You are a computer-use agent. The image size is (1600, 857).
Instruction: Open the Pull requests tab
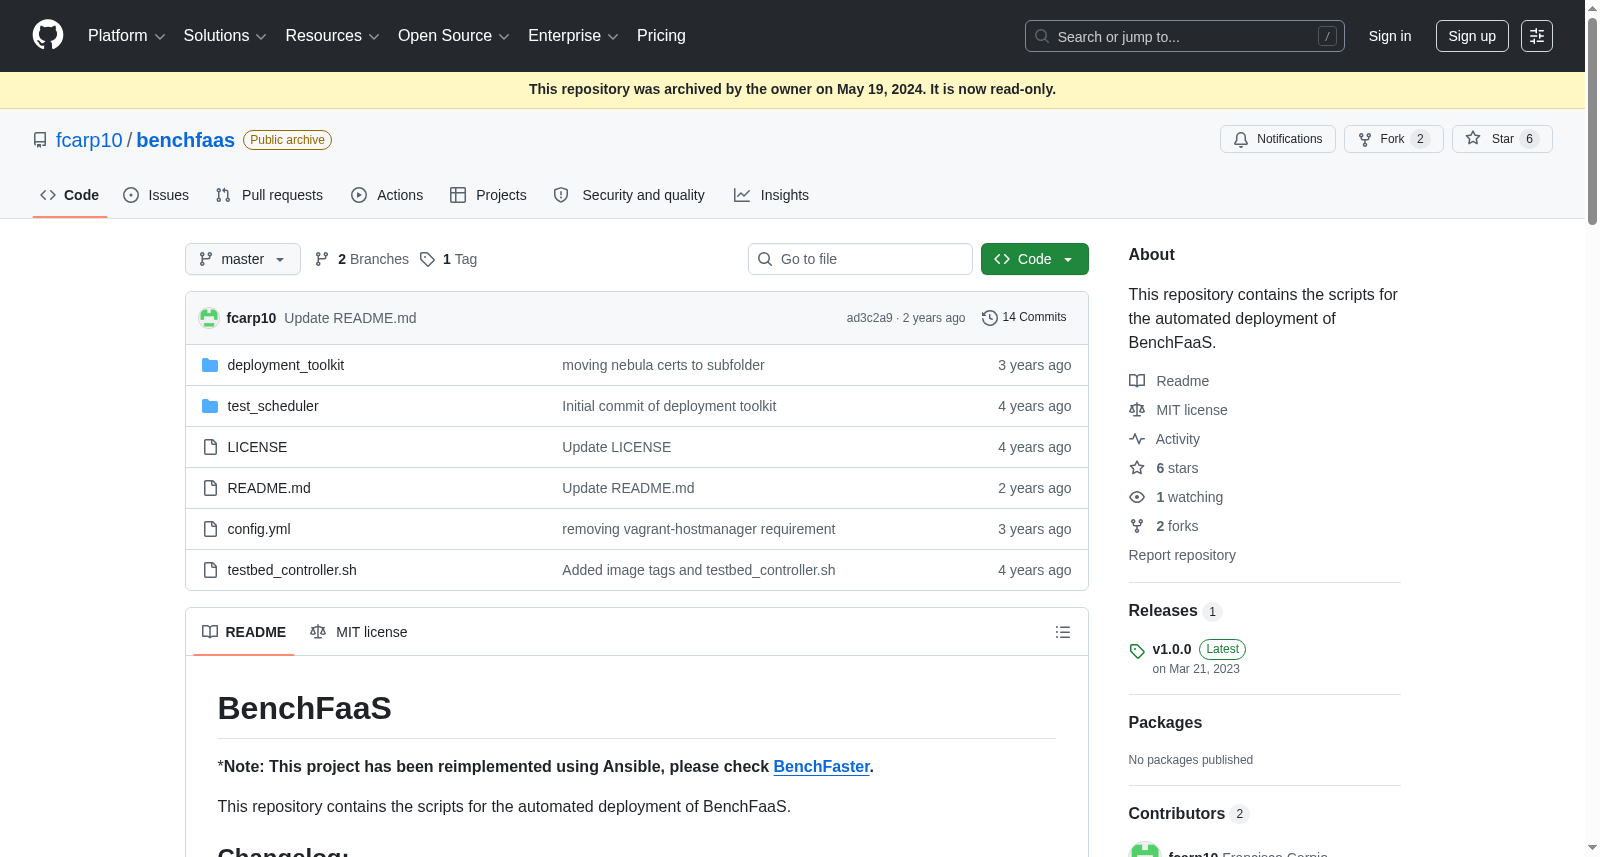269,195
